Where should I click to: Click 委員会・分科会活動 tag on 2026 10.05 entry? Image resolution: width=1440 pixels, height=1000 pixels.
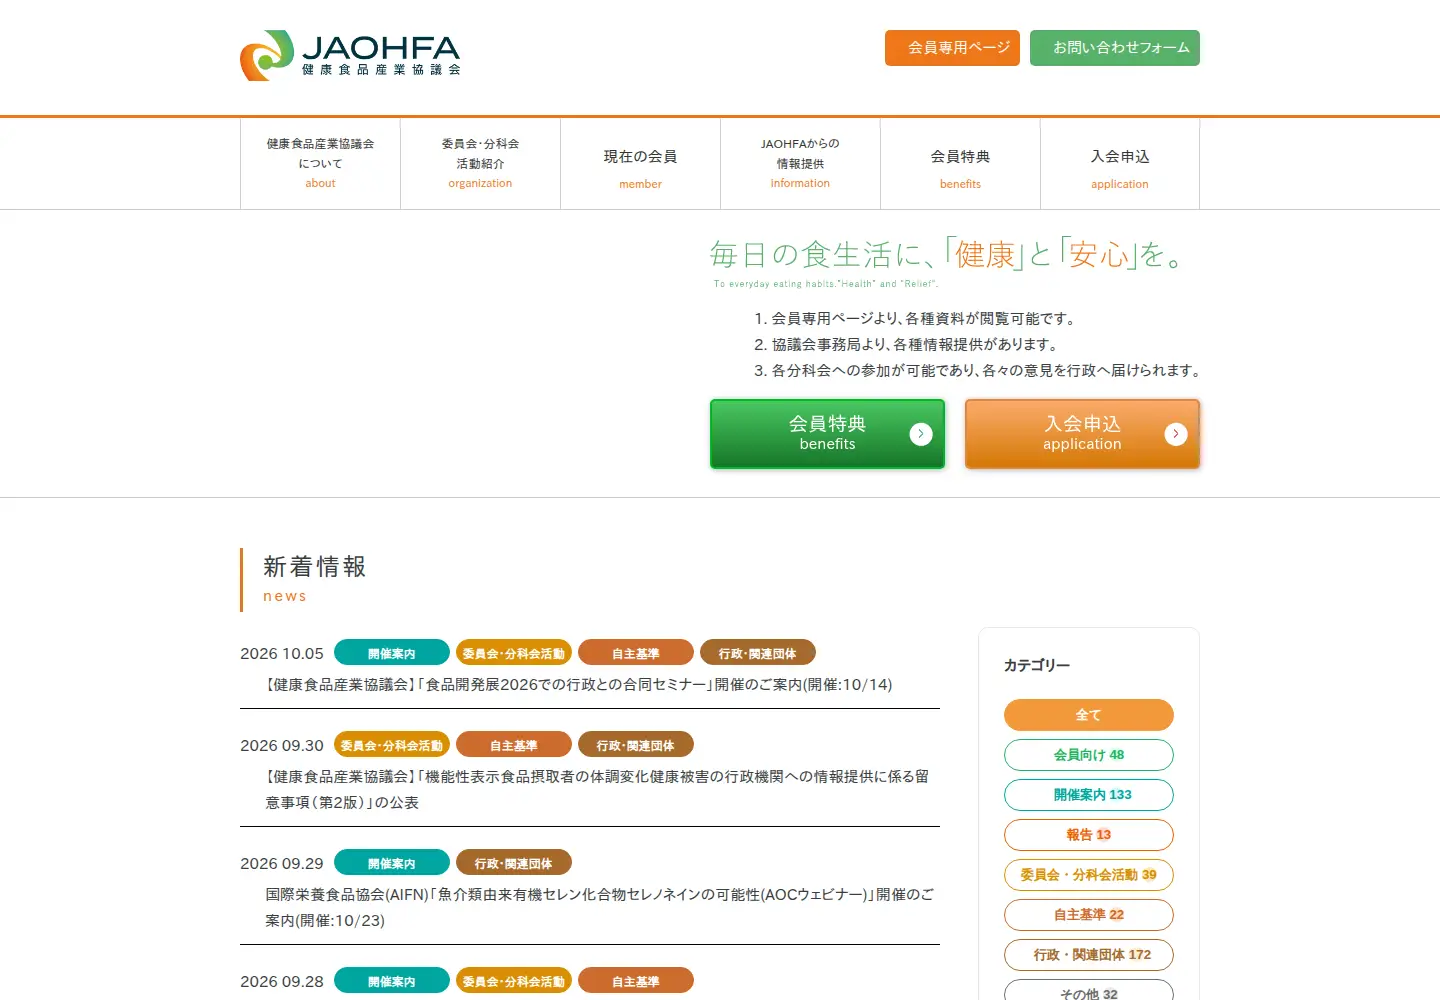coord(514,653)
